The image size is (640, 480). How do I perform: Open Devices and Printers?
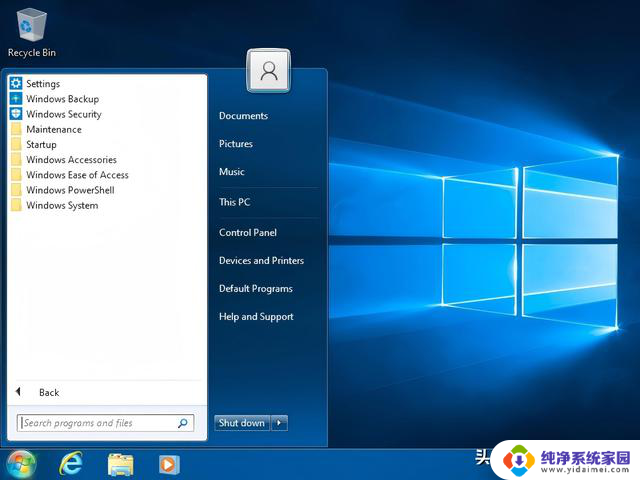(261, 260)
